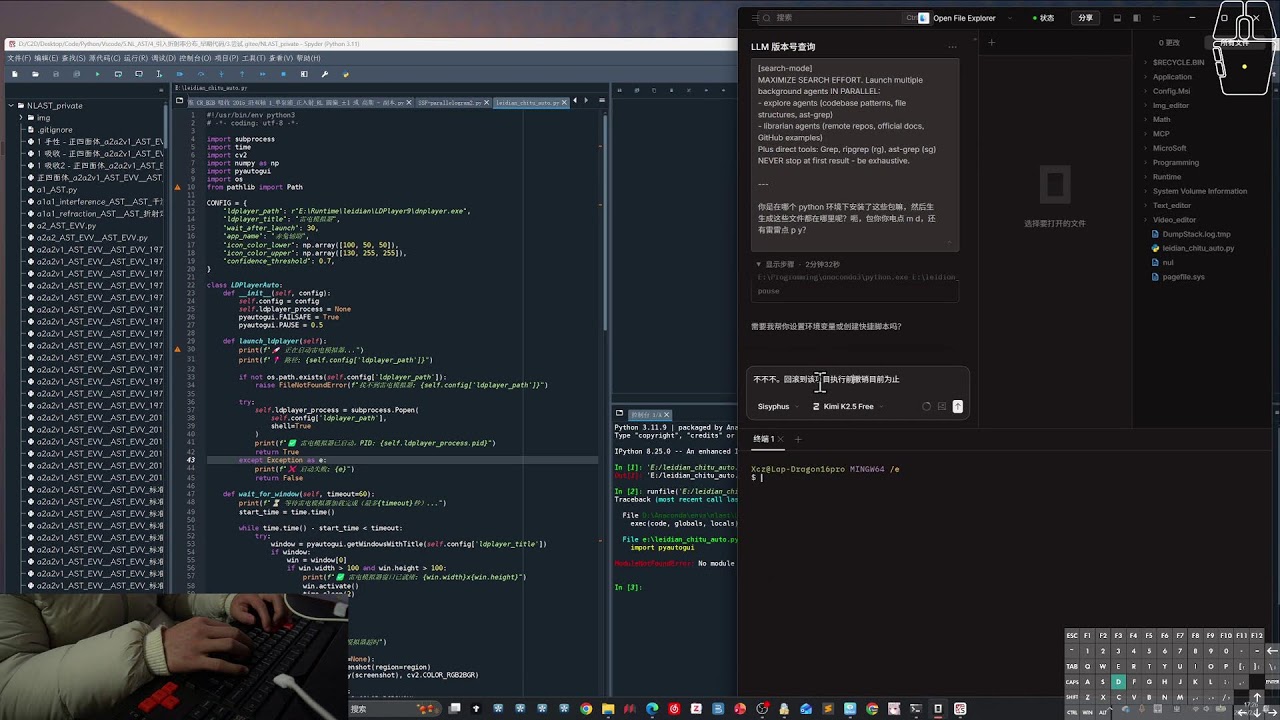
Task: Run current cell icon in Spyder toolbar
Action: click(x=118, y=74)
